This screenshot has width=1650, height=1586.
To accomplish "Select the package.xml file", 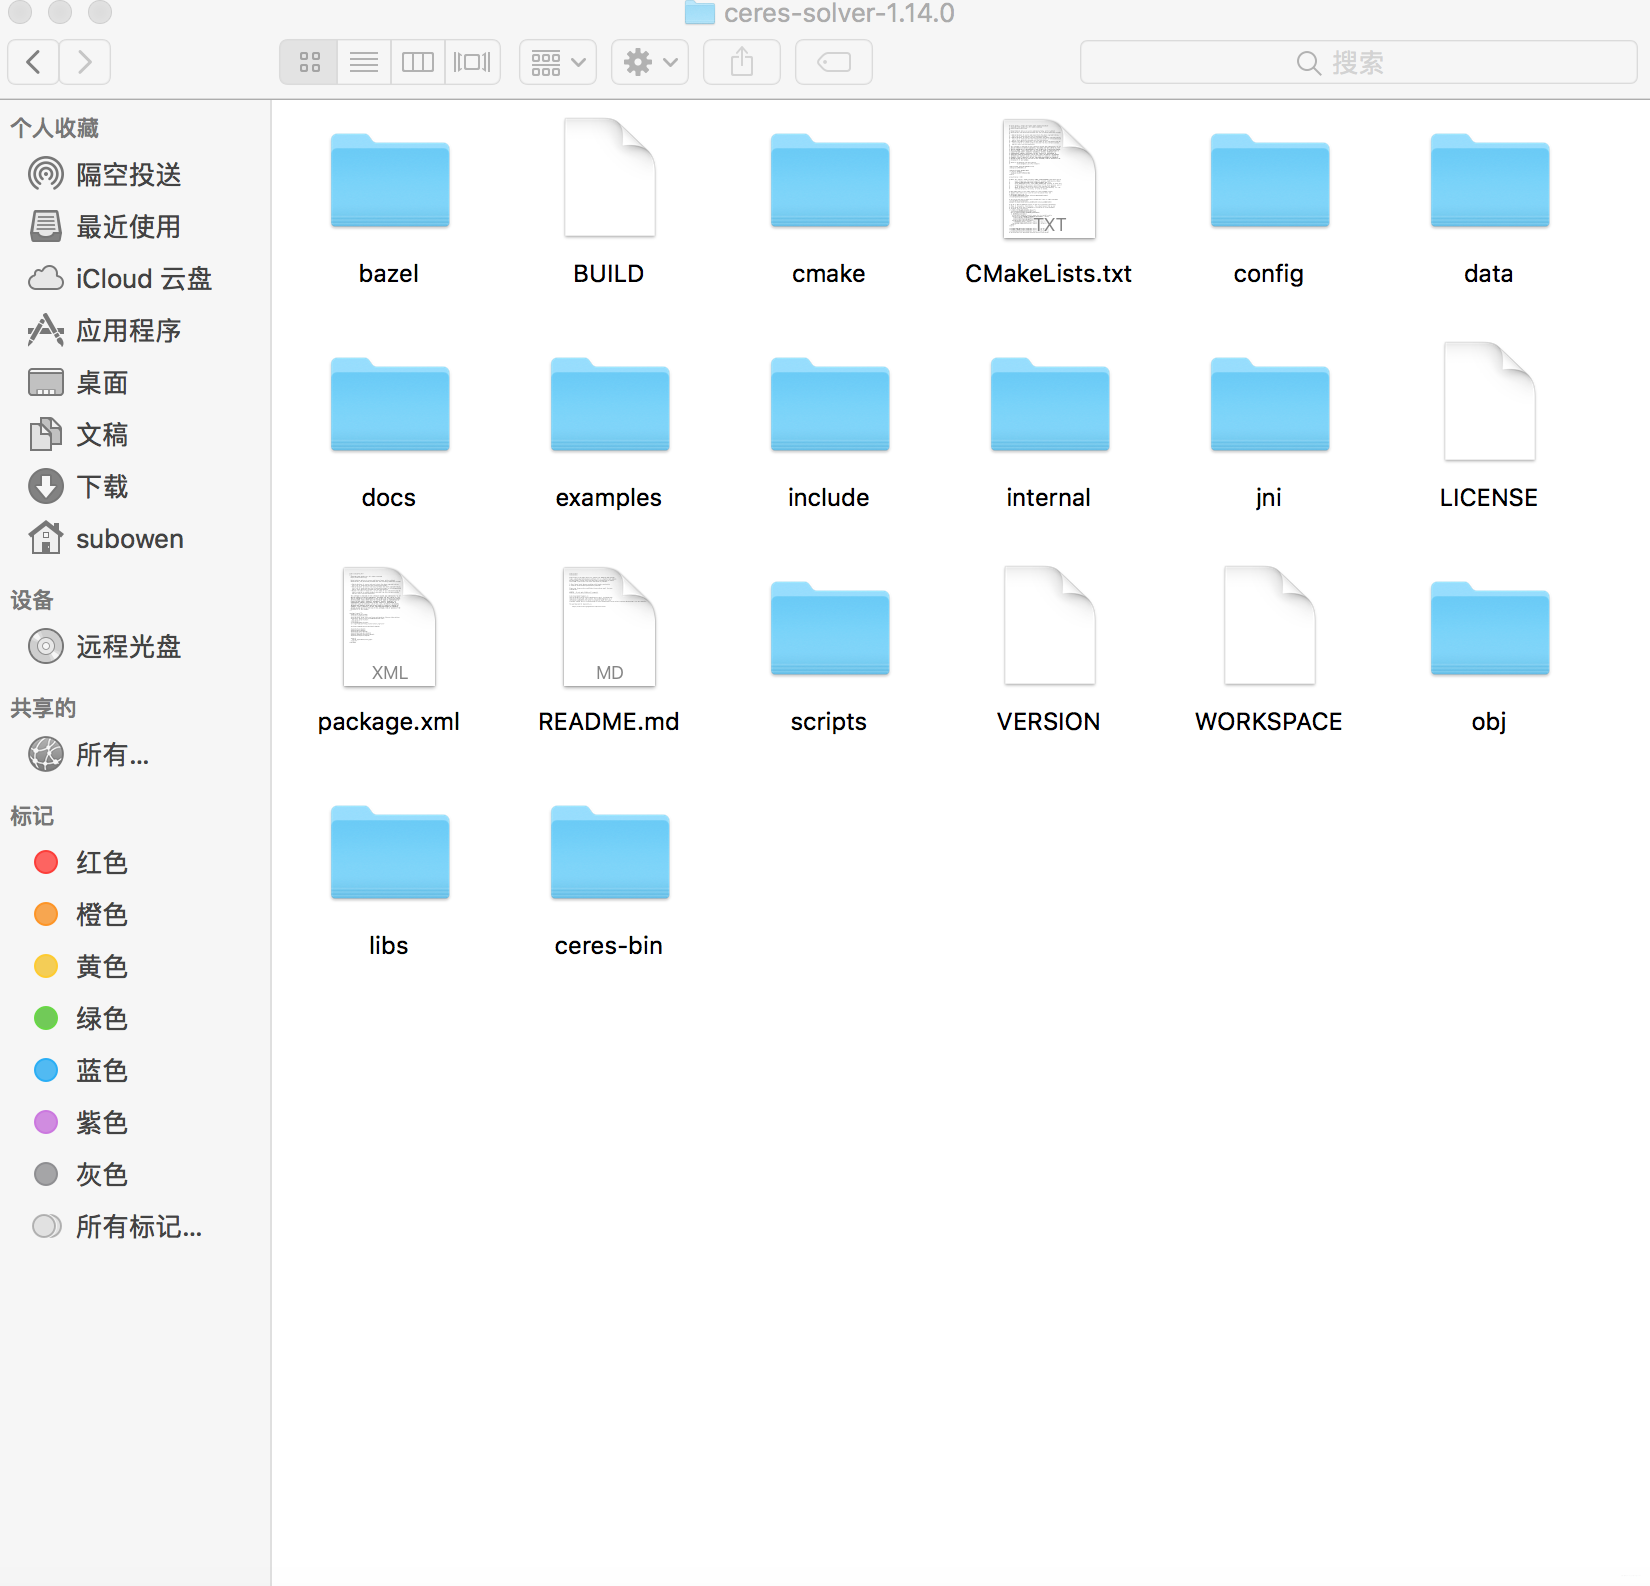I will coord(389,626).
